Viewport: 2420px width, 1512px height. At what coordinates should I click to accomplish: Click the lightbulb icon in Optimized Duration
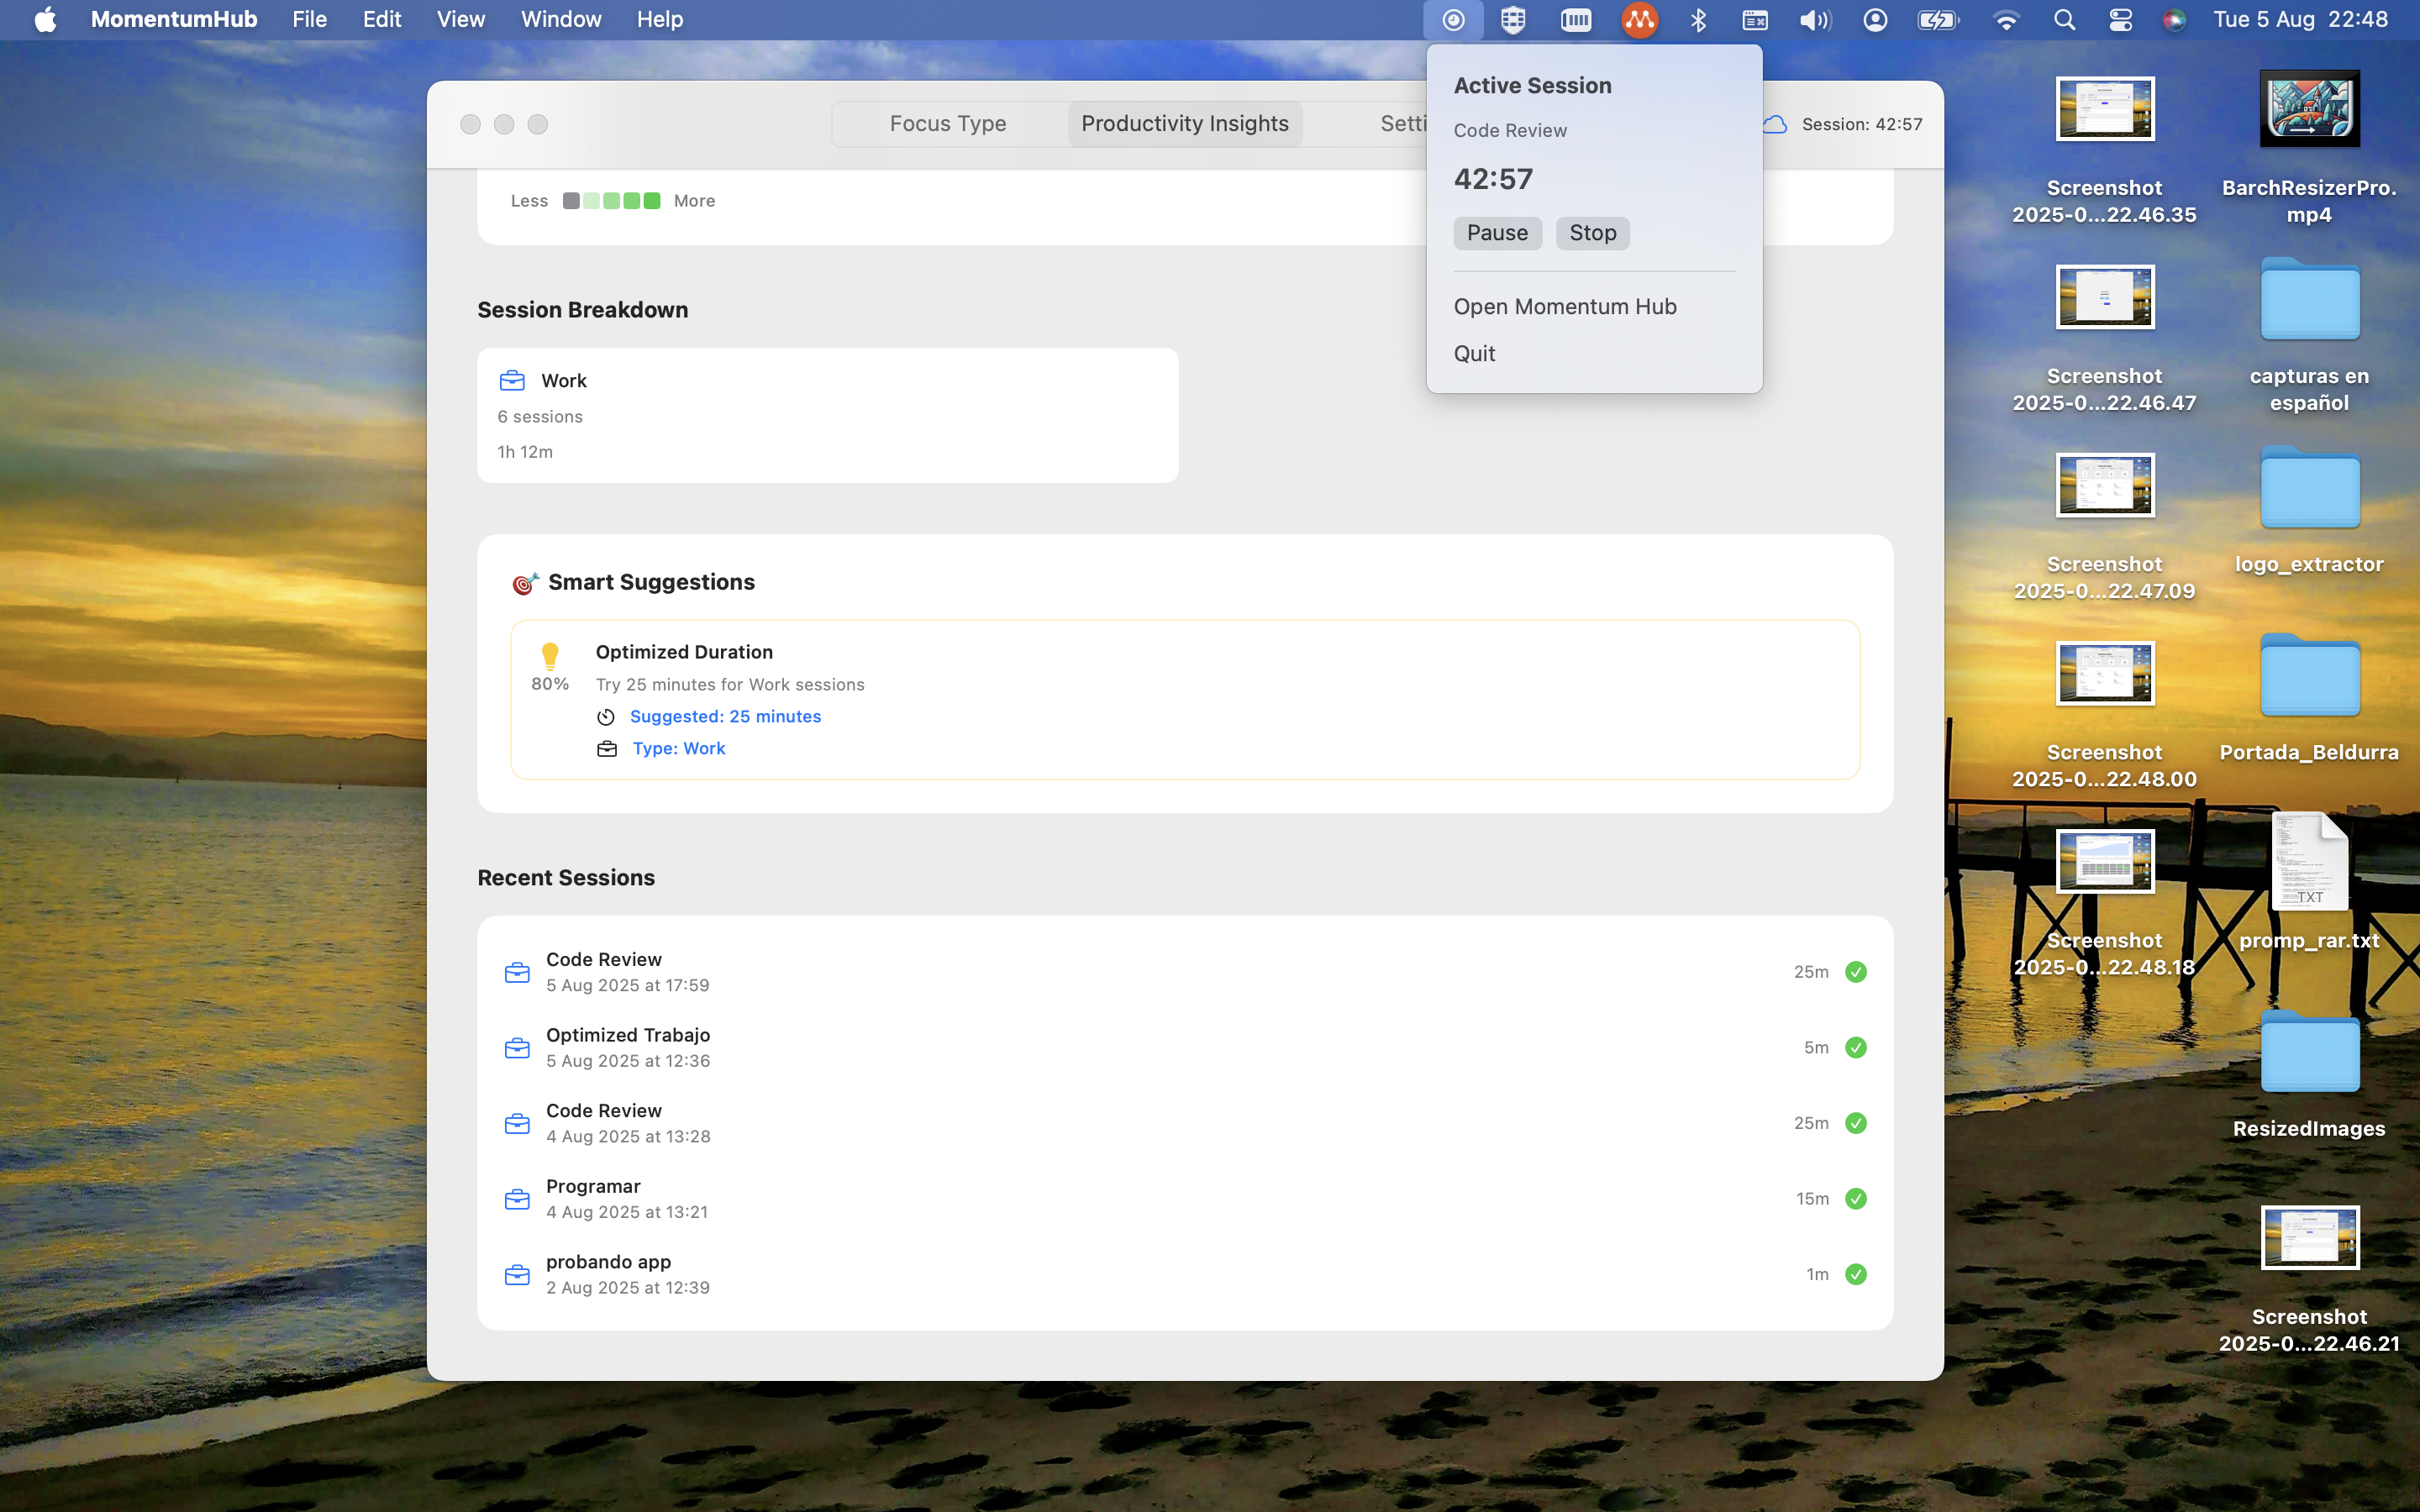click(x=550, y=656)
